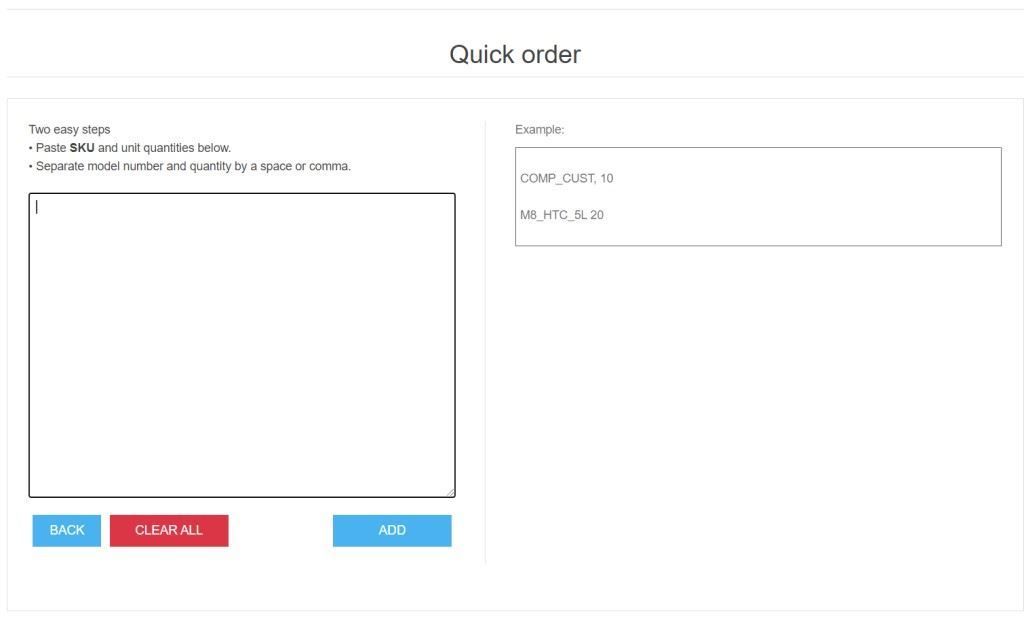Grab the text area resize handle

coord(451,493)
